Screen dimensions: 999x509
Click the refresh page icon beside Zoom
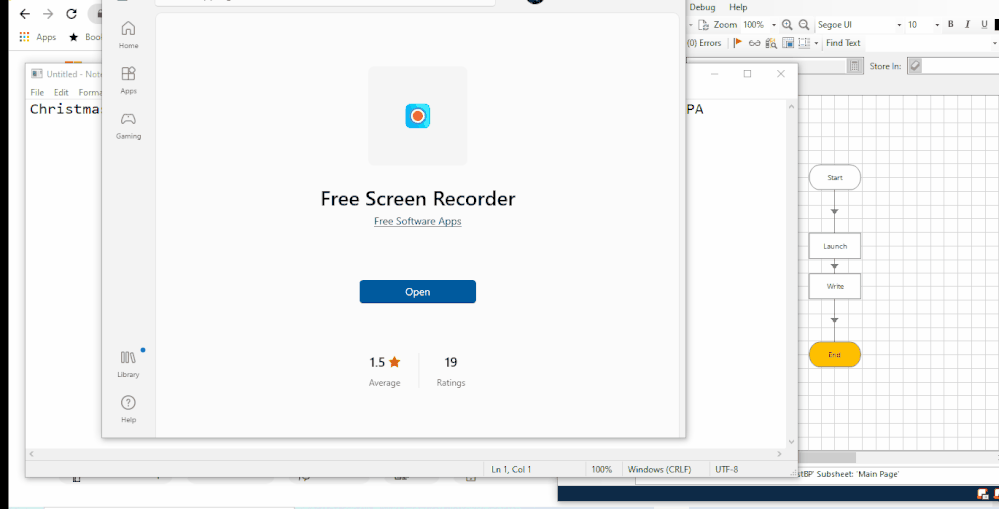[x=703, y=25]
